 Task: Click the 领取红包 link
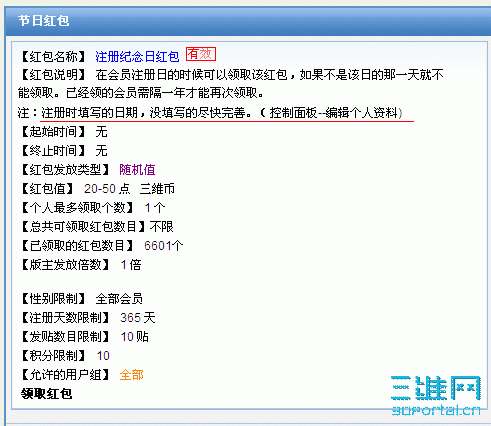(46, 394)
